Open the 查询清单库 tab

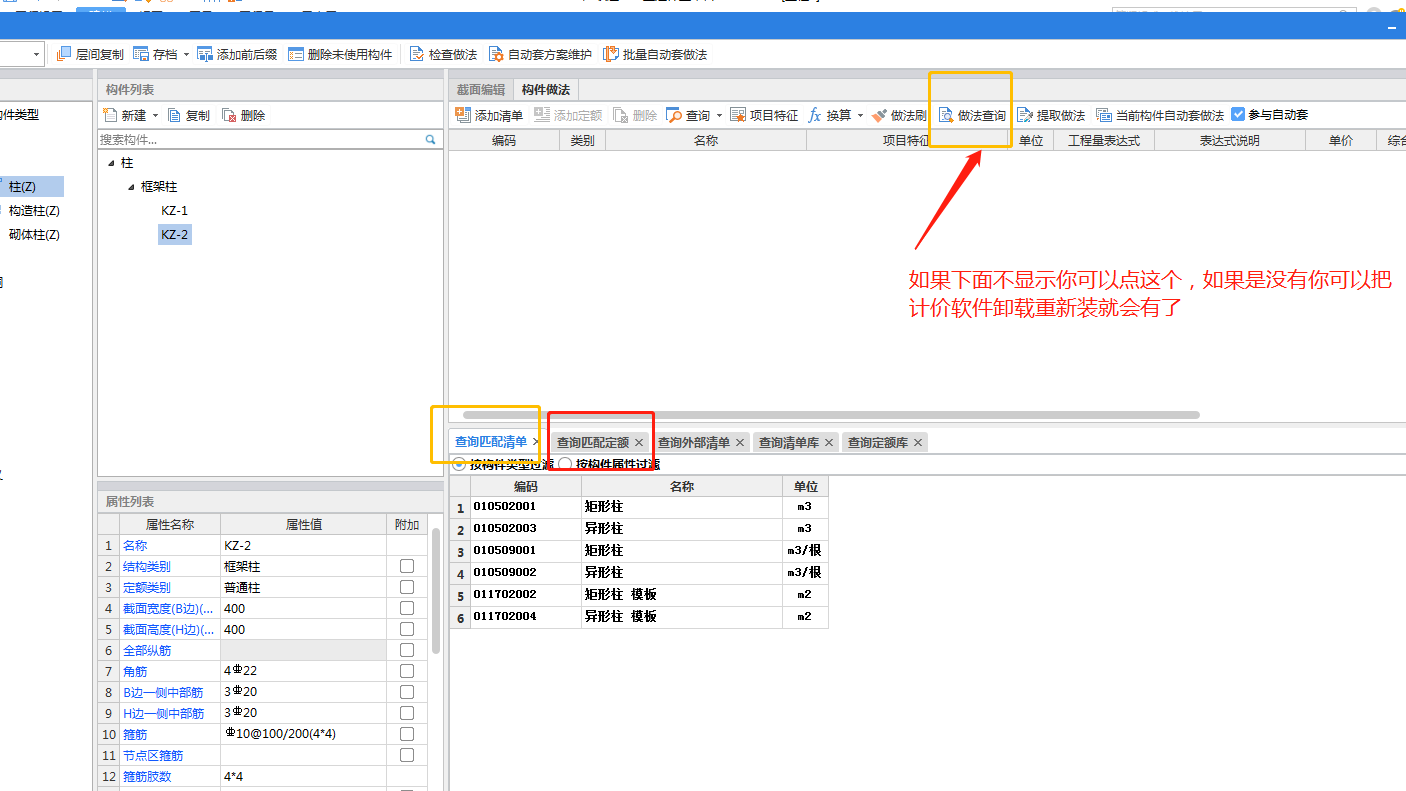click(789, 442)
